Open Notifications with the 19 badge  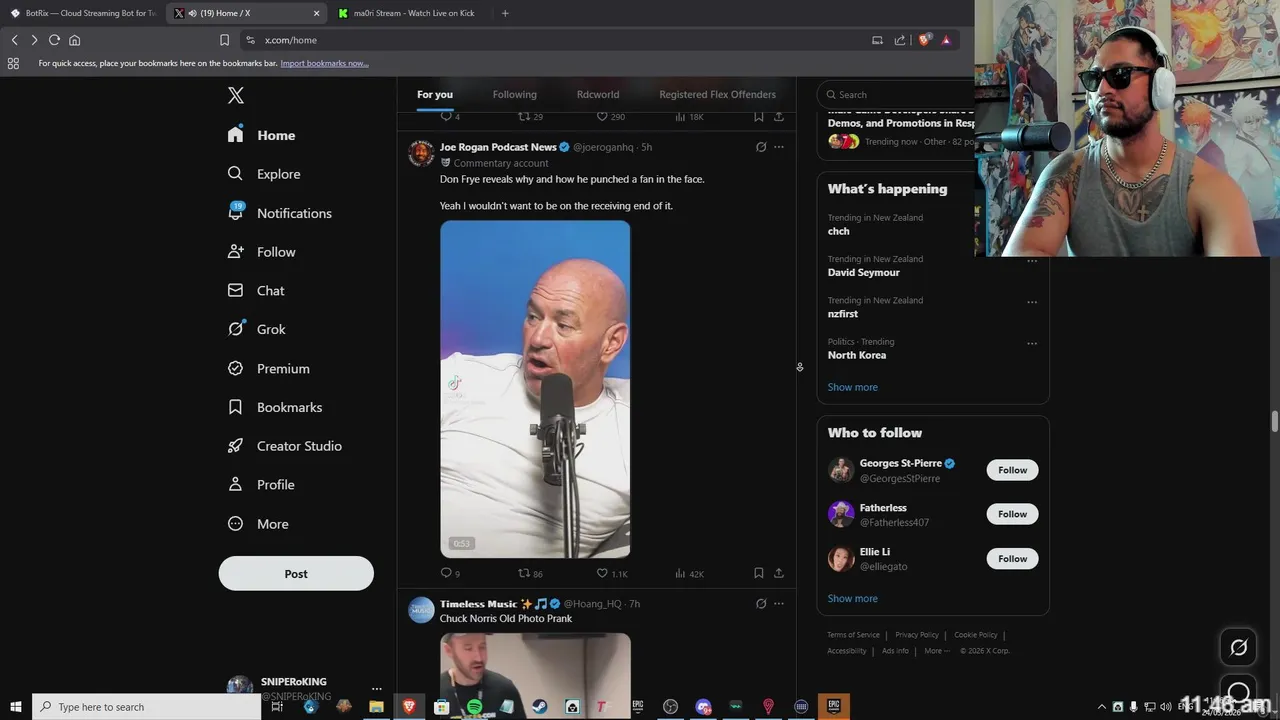click(x=279, y=213)
